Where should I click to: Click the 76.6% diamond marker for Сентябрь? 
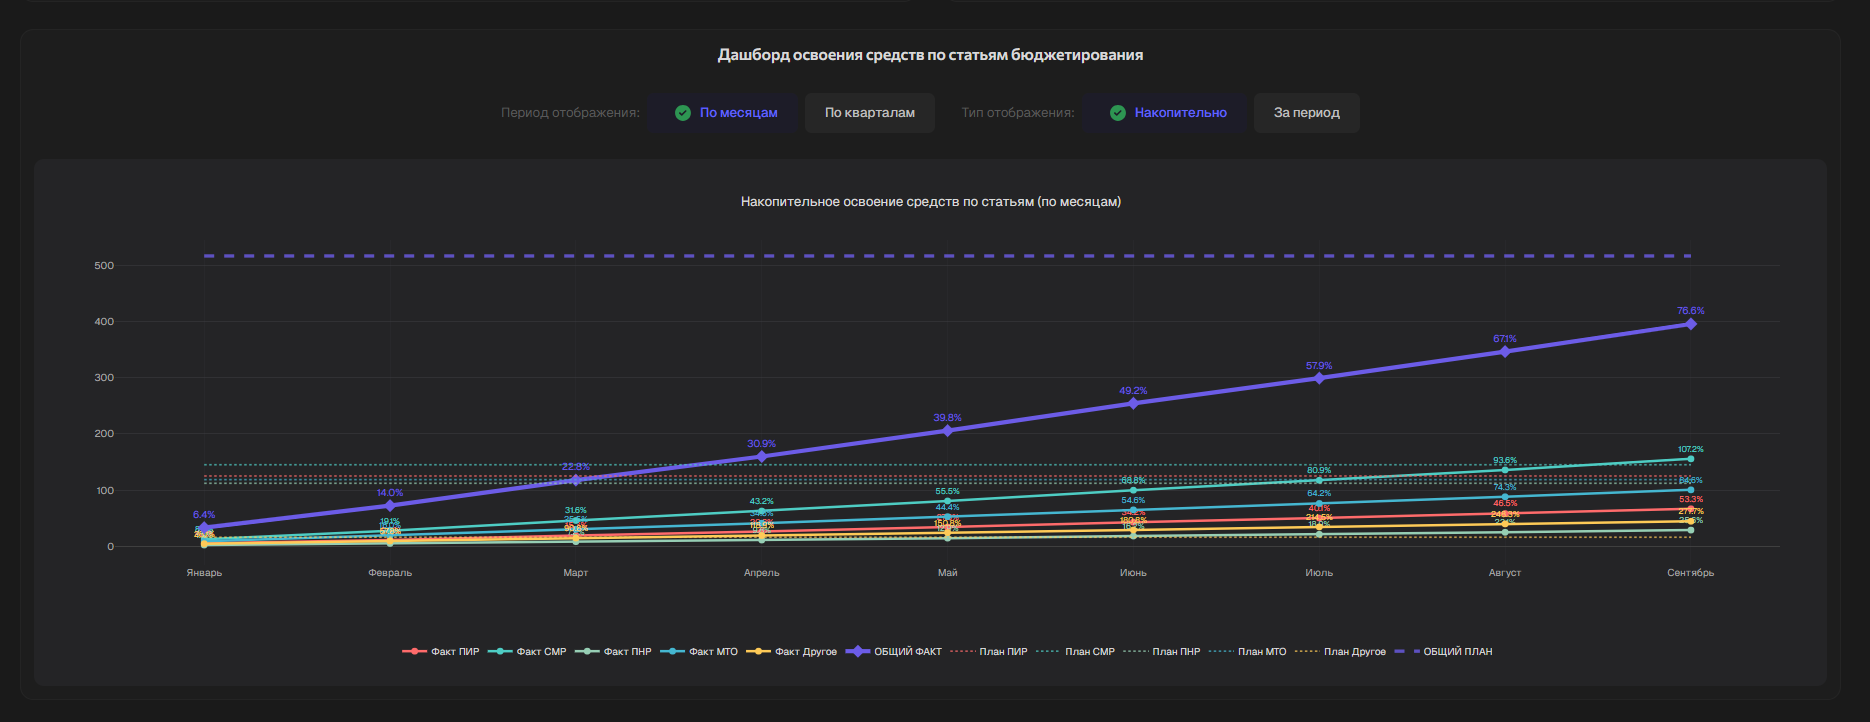click(1691, 324)
